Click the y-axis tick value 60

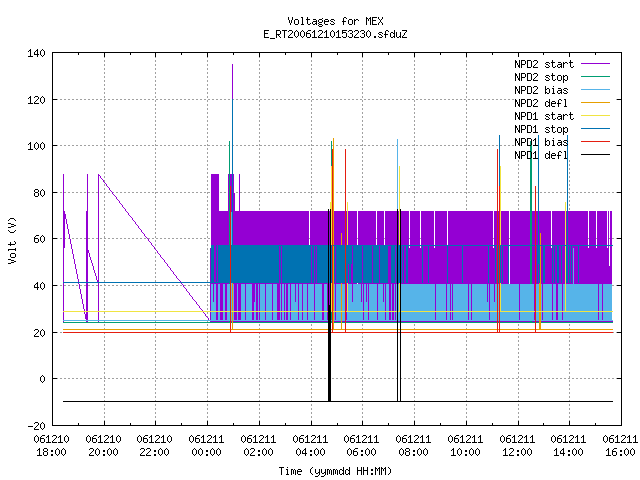(x=39, y=239)
